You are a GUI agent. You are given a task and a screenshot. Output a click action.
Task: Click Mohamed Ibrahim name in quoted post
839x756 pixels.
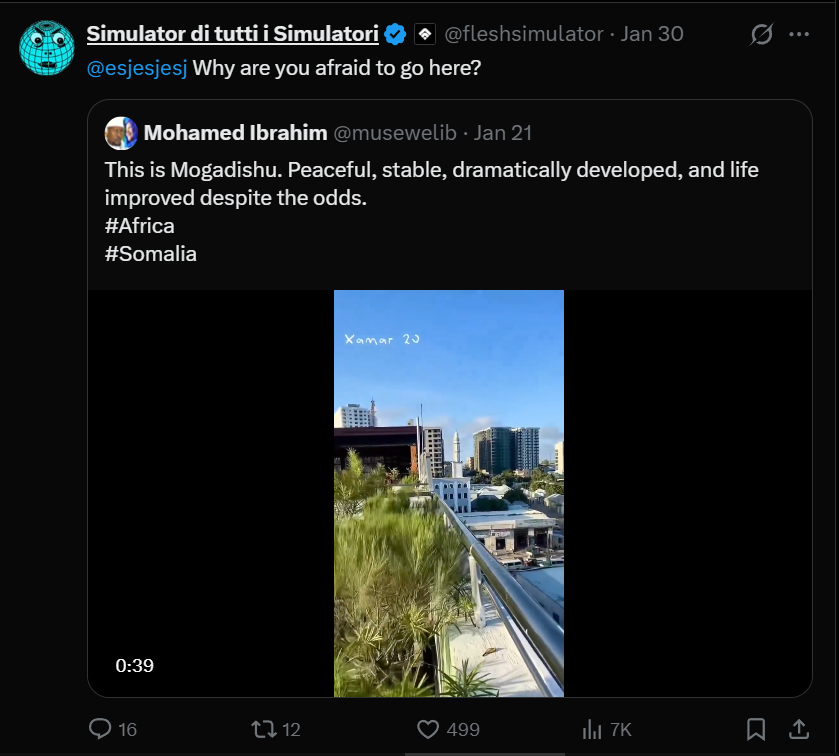coord(235,133)
